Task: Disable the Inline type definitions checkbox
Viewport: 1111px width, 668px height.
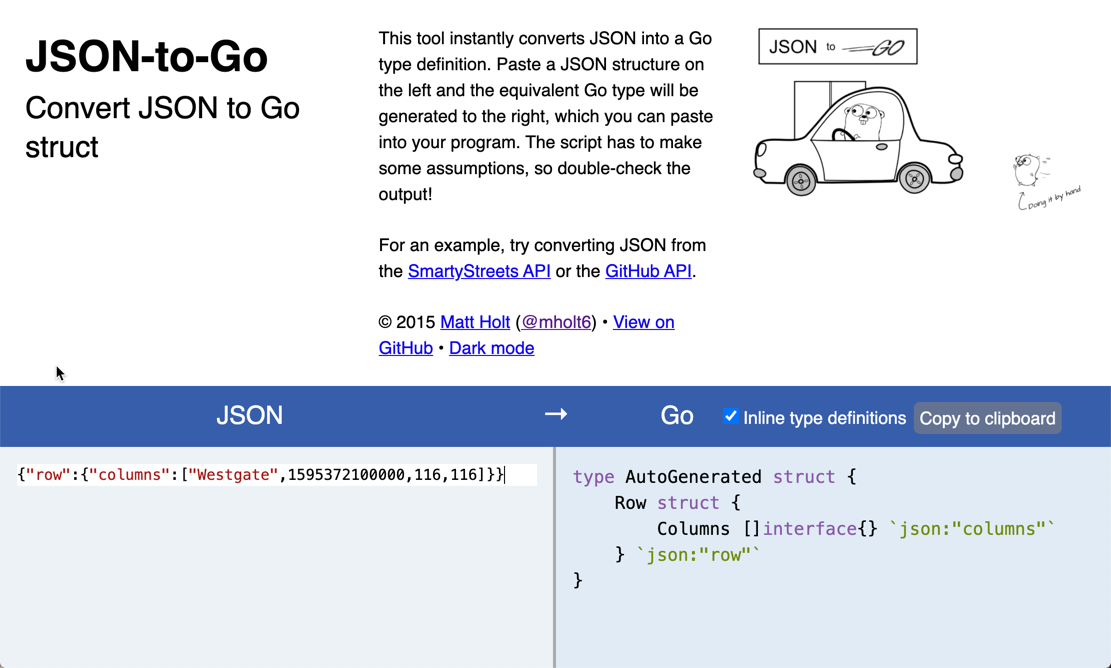Action: tap(730, 418)
